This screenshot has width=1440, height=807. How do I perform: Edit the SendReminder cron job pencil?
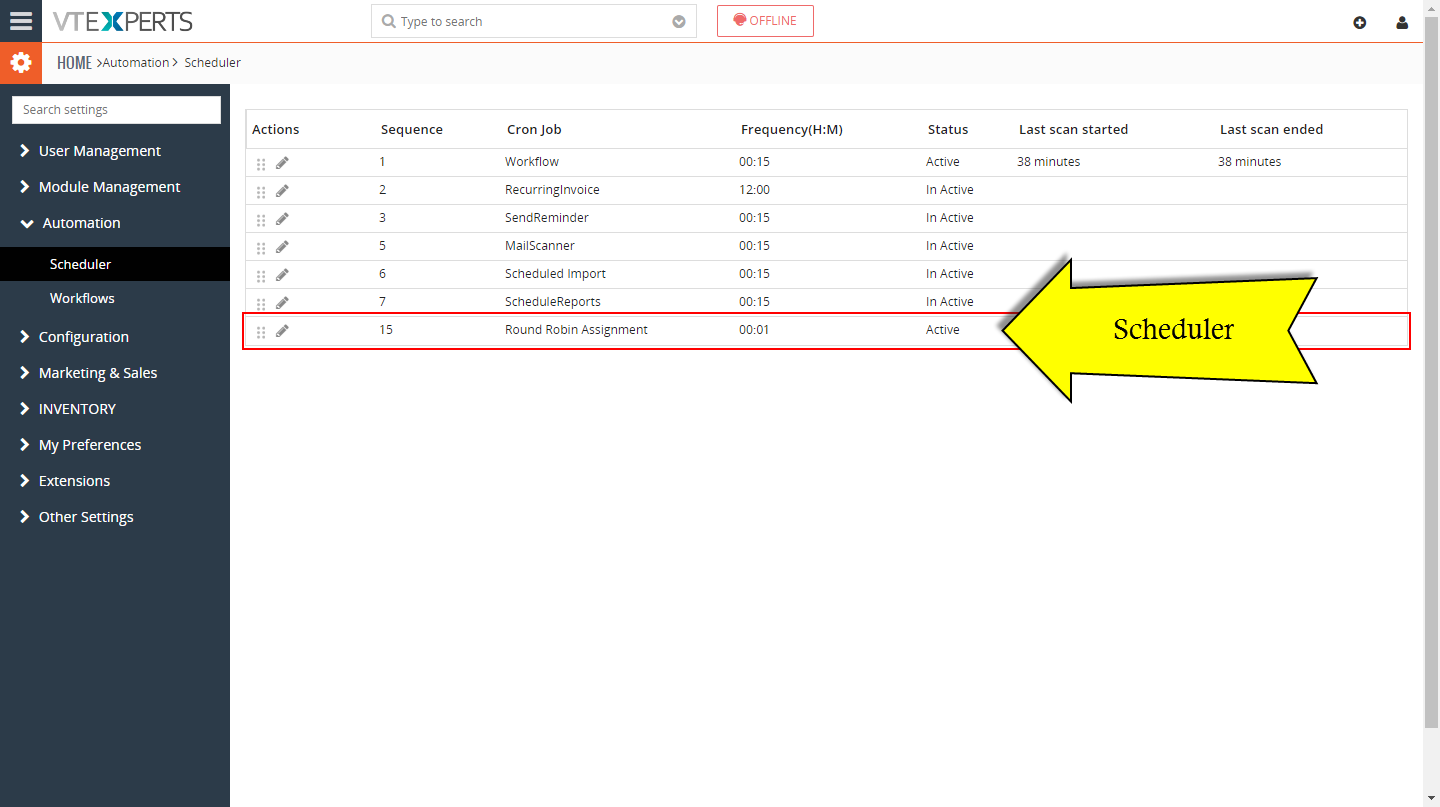282,218
